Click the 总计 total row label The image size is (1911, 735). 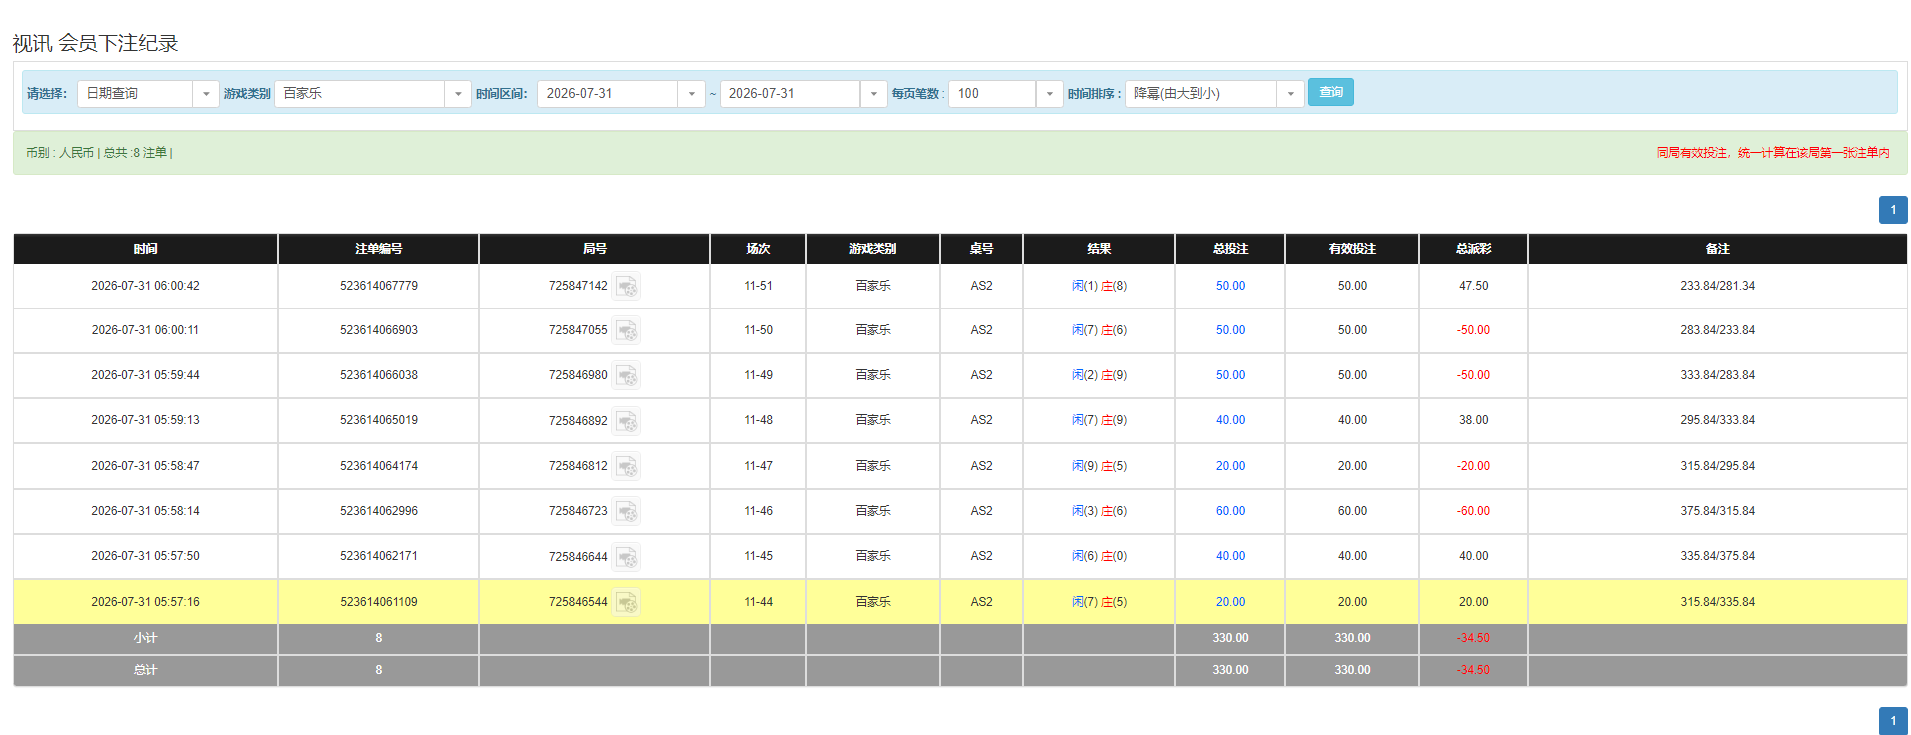(145, 670)
